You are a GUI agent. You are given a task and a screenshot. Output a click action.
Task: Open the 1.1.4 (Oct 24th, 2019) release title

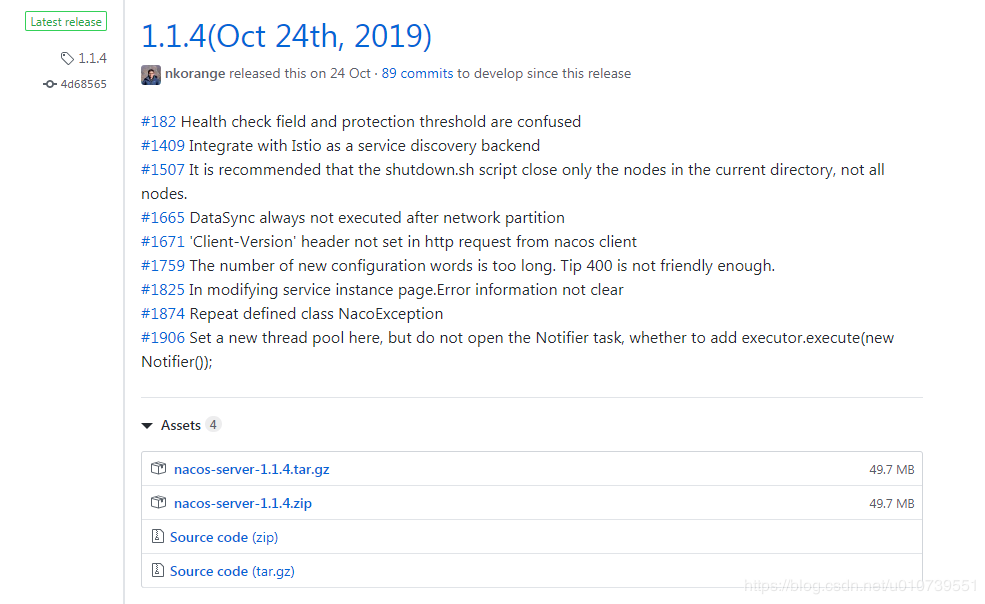tap(286, 36)
